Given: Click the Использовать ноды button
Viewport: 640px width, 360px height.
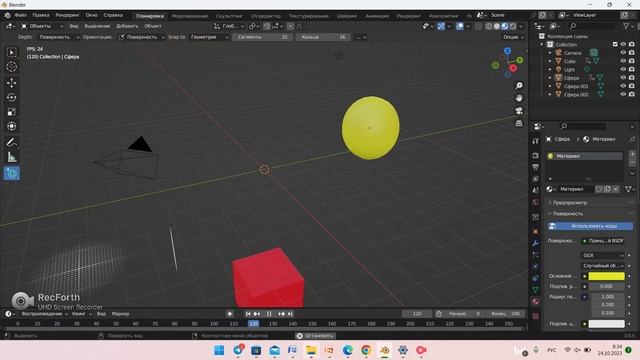Looking at the screenshot, I should [591, 226].
